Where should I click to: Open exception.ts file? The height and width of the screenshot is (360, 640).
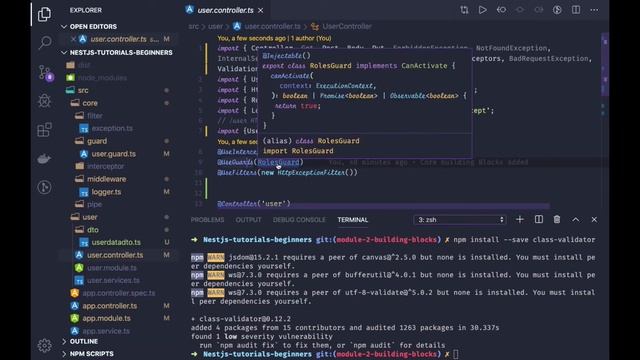tap(112, 128)
